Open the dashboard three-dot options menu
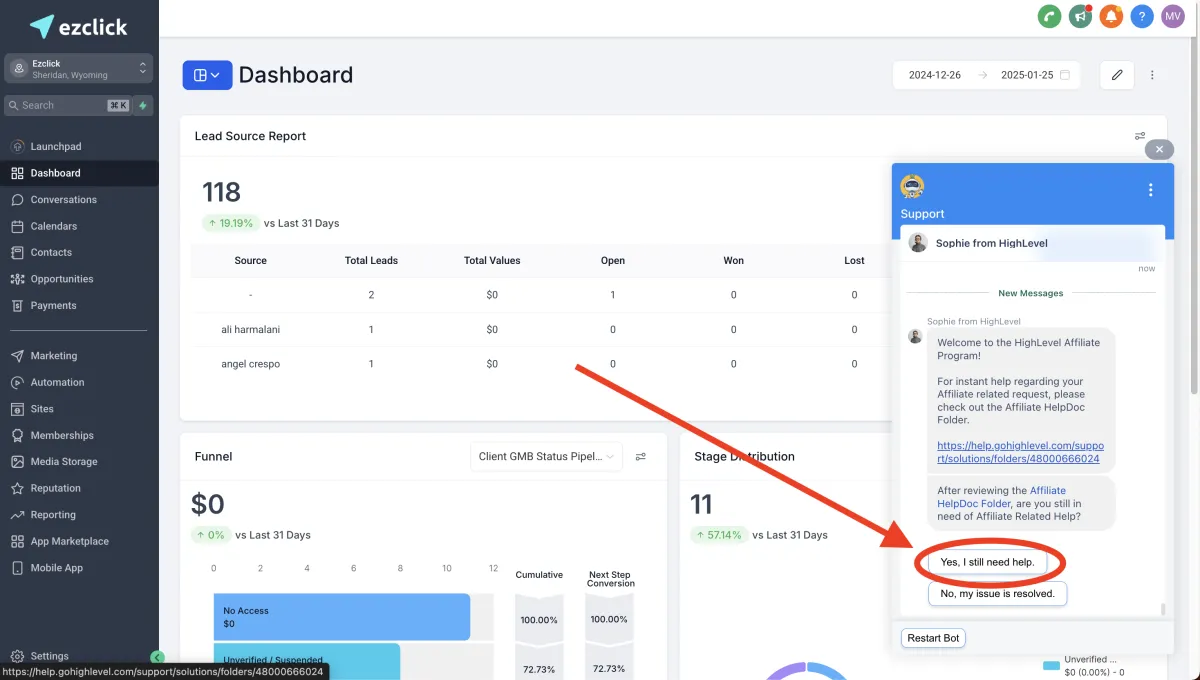 pyautogui.click(x=1152, y=75)
